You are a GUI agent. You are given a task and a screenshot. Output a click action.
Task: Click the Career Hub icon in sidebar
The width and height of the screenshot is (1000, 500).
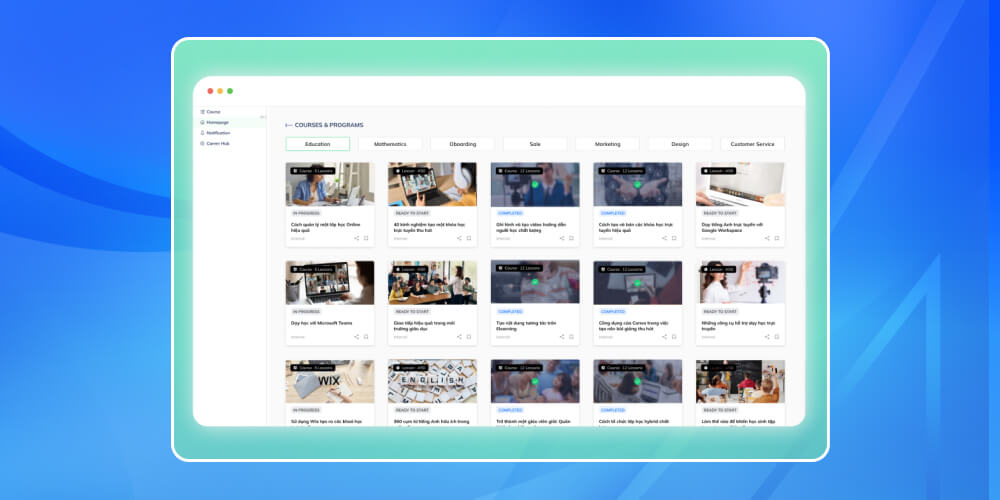(x=202, y=143)
